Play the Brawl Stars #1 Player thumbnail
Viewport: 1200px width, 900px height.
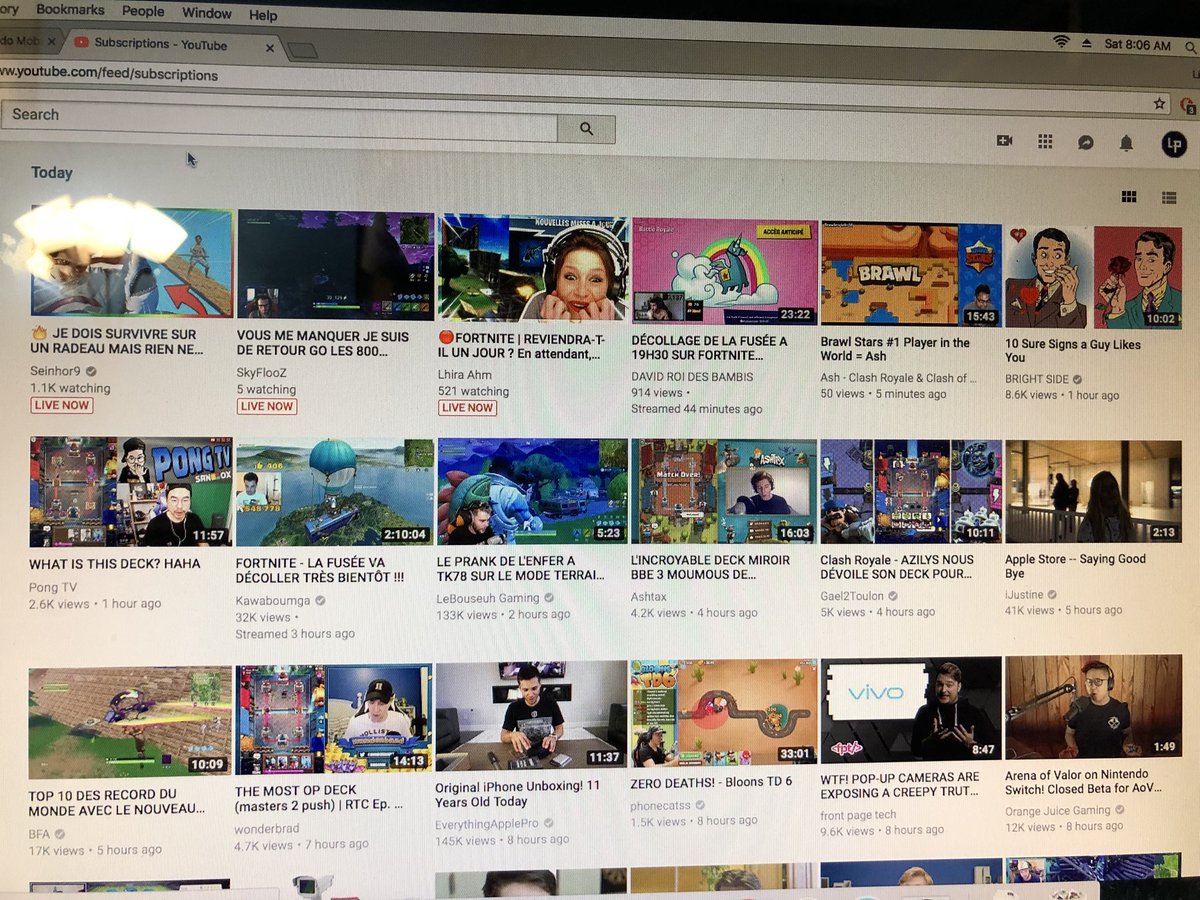click(911, 274)
